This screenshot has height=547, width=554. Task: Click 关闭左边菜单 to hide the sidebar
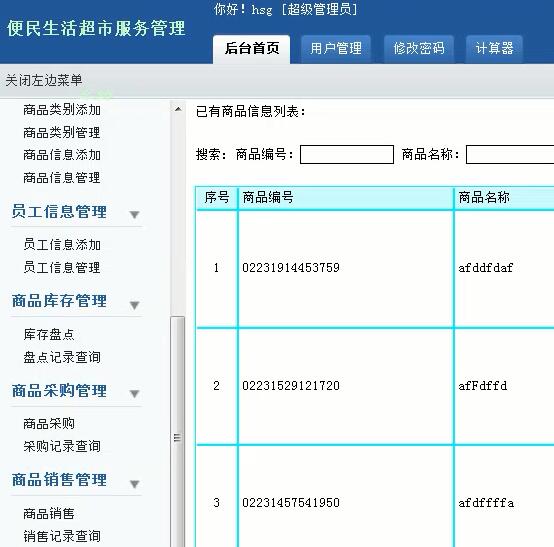click(x=44, y=80)
